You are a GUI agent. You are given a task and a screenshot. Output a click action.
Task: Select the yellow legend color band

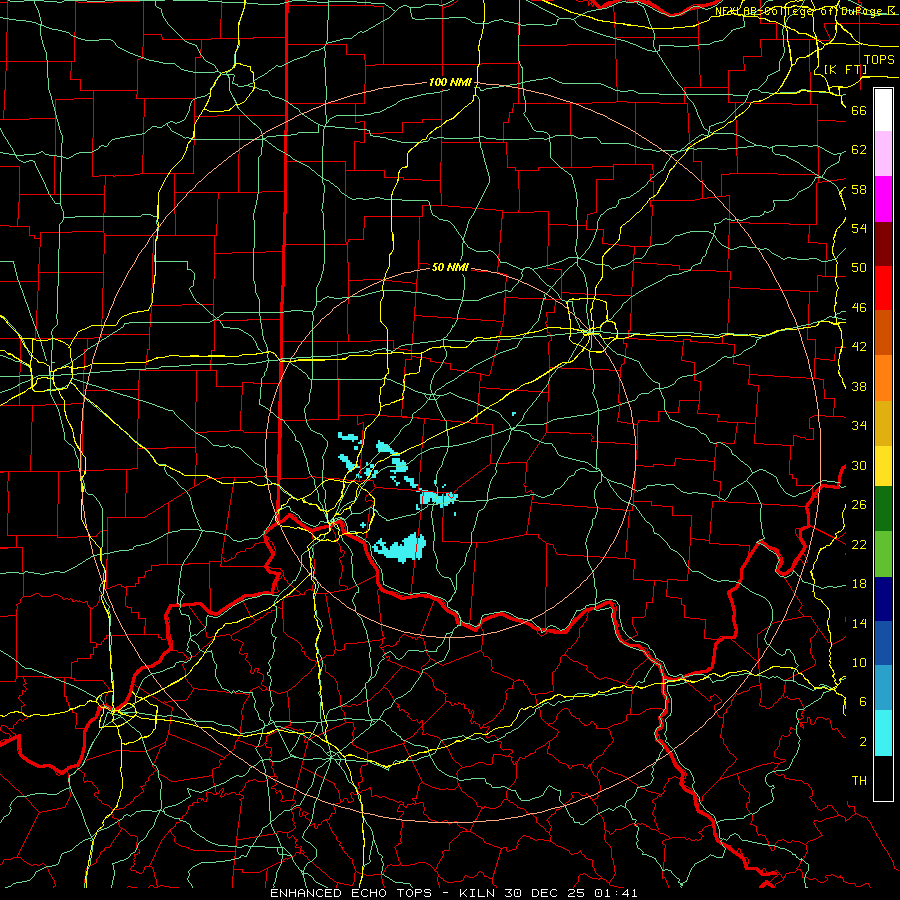coord(883,465)
